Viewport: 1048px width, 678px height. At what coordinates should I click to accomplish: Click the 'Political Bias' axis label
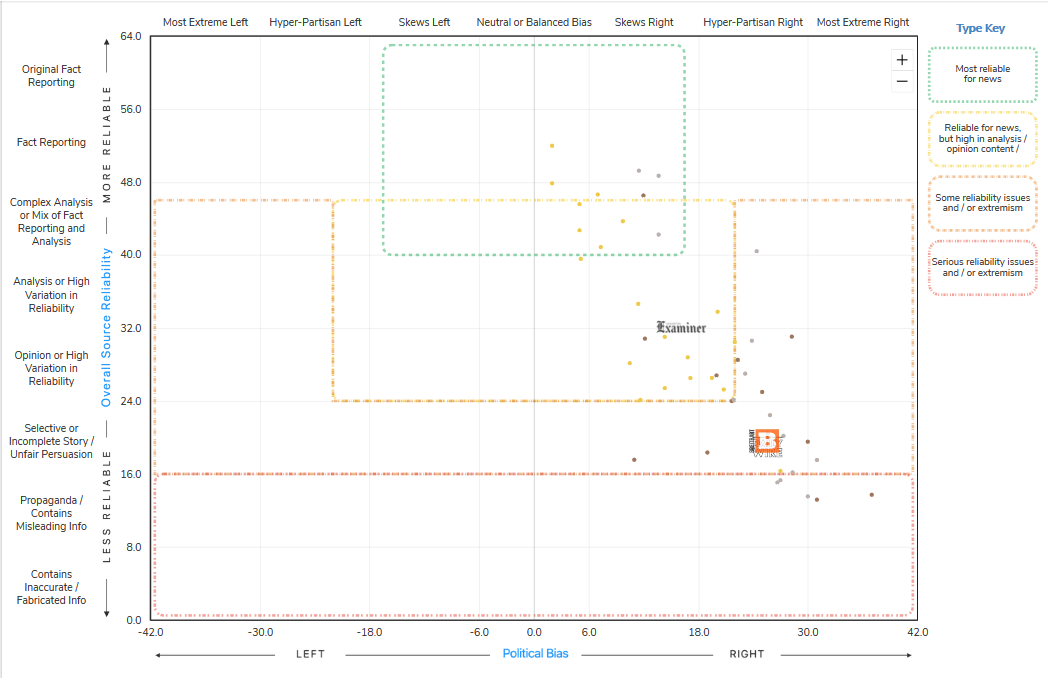click(x=535, y=654)
